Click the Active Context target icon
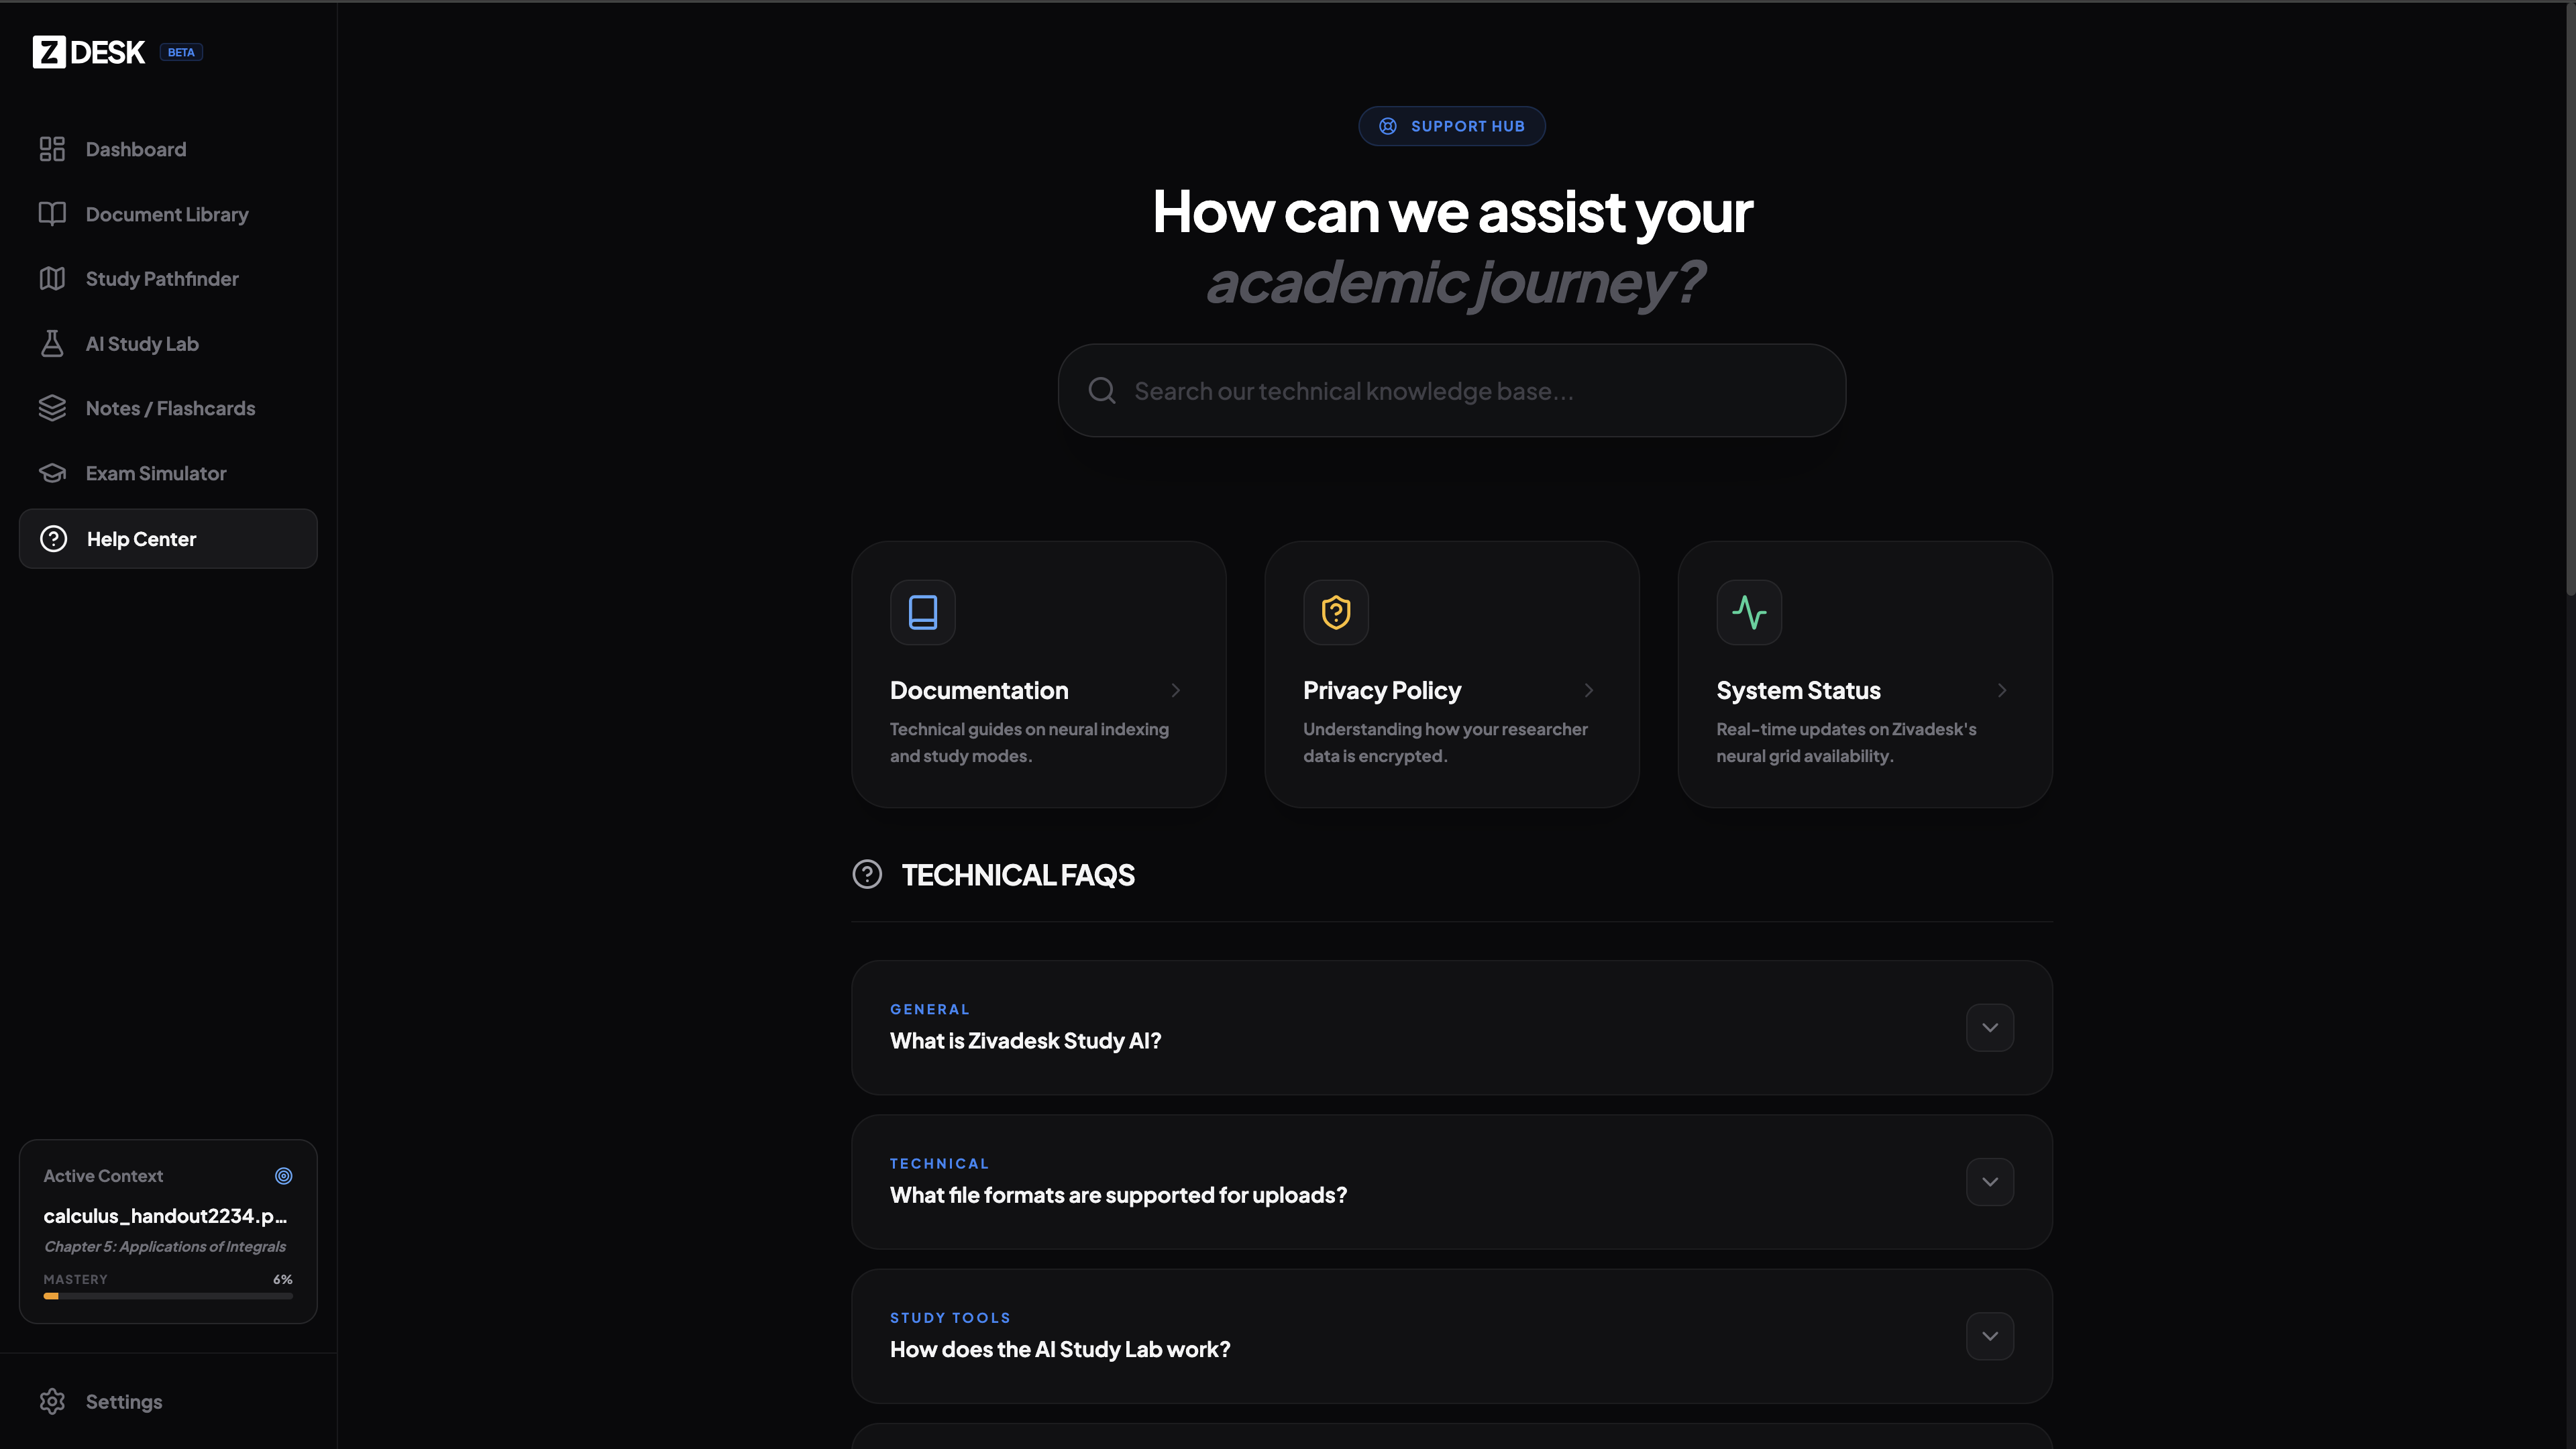The height and width of the screenshot is (1449, 2576). 284,1176
